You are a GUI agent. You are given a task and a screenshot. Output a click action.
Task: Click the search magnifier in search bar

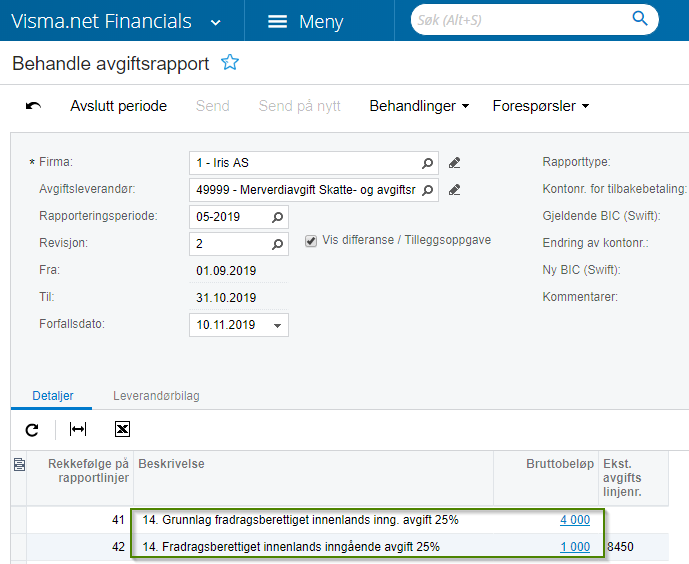640,18
